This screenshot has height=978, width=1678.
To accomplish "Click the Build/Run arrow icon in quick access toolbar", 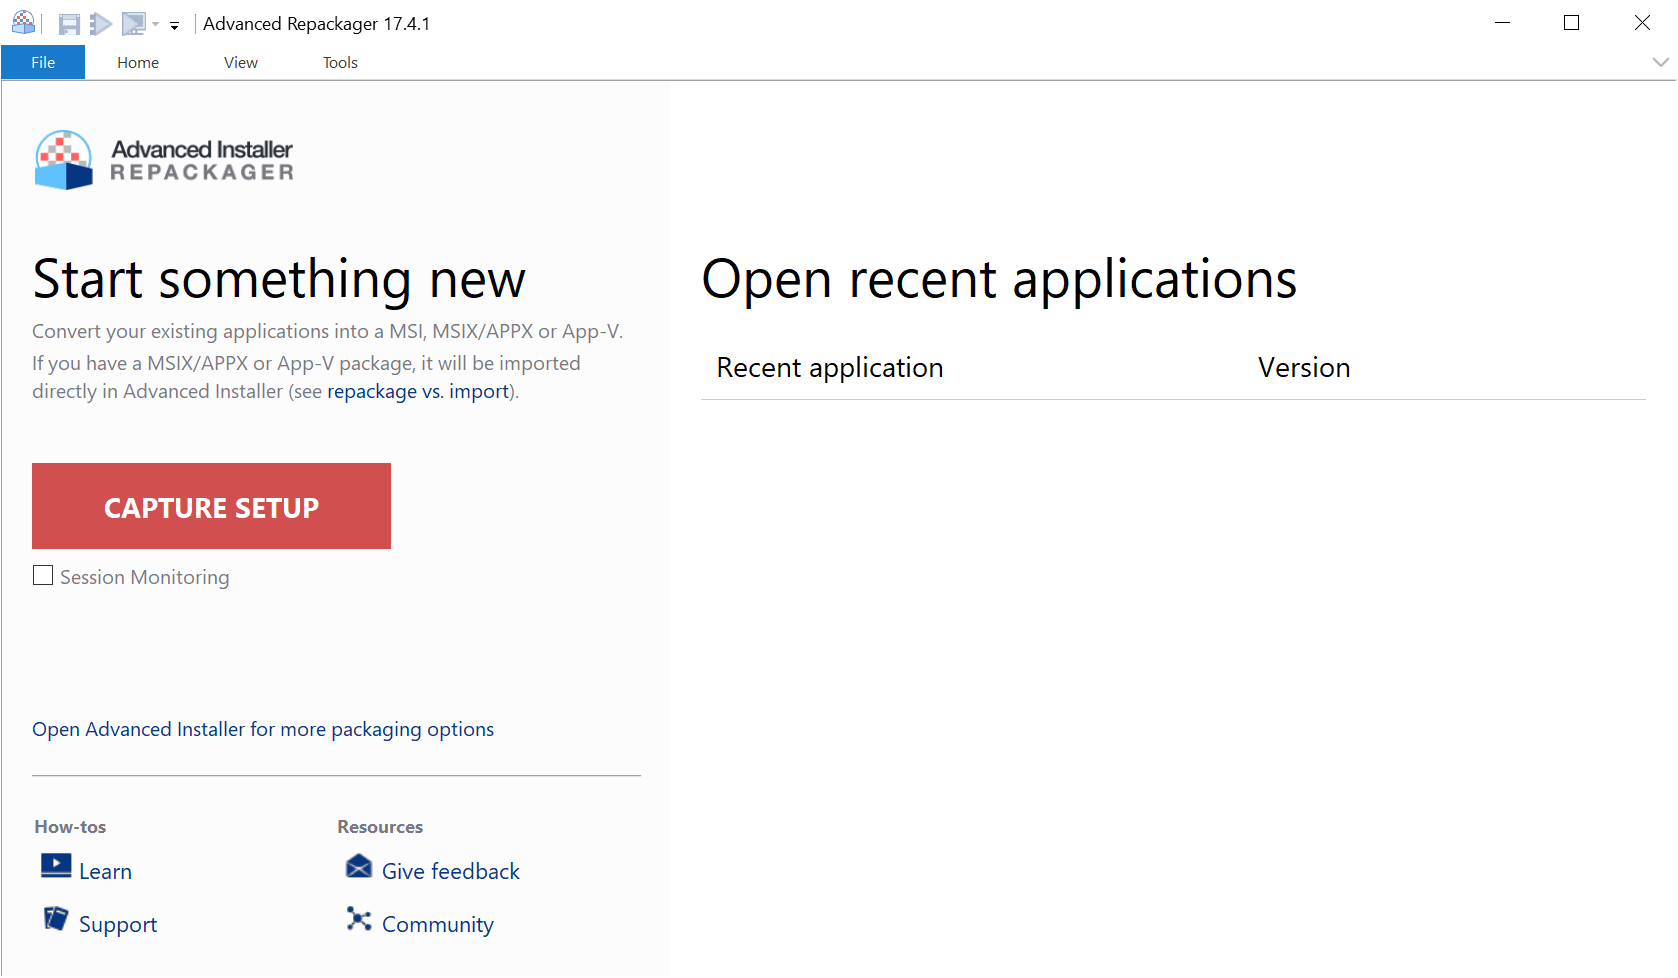I will [101, 24].
